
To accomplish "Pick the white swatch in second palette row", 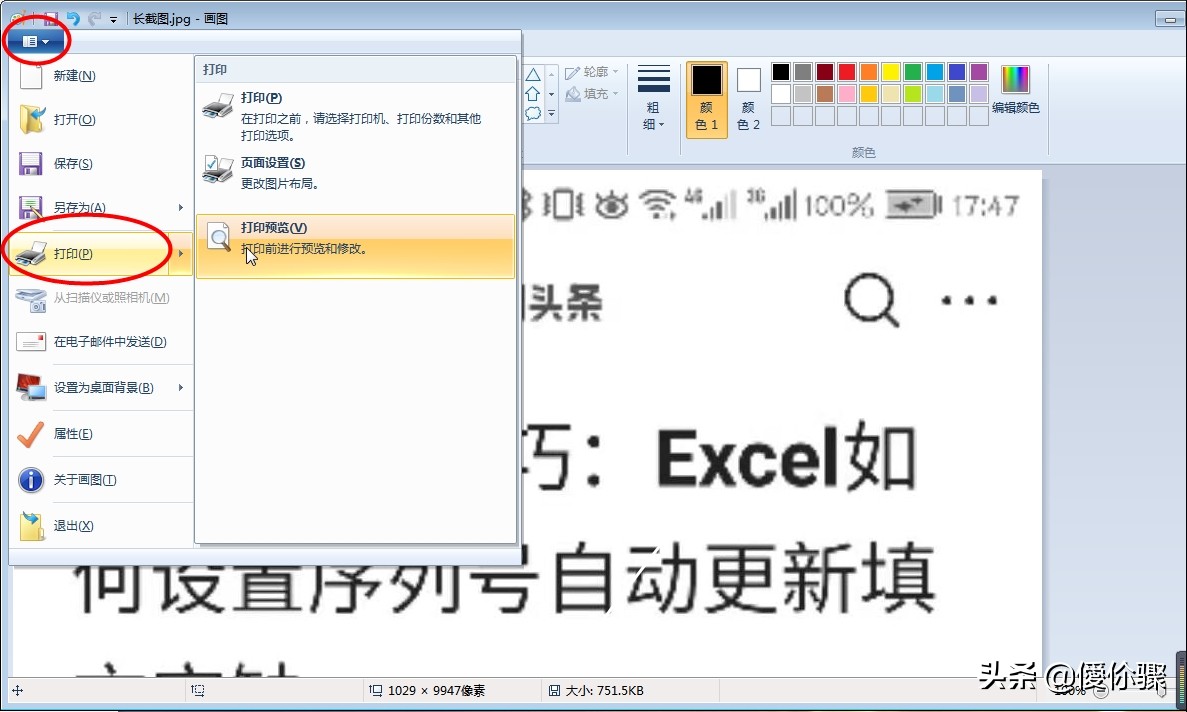I will 780,94.
